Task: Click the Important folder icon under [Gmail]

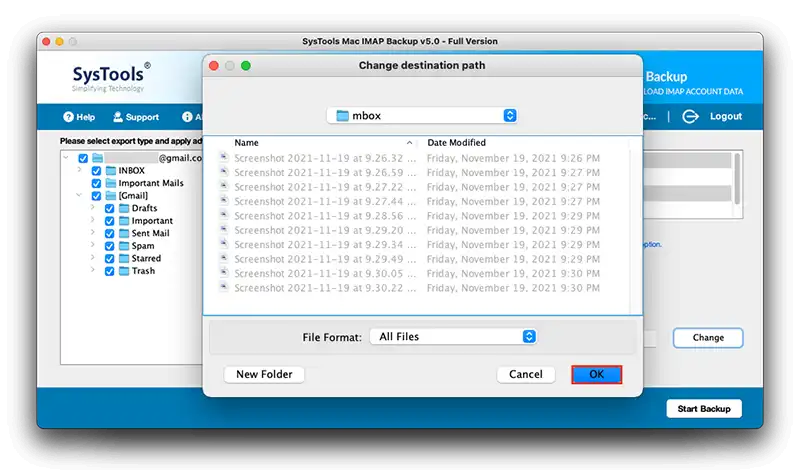Action: click(124, 221)
